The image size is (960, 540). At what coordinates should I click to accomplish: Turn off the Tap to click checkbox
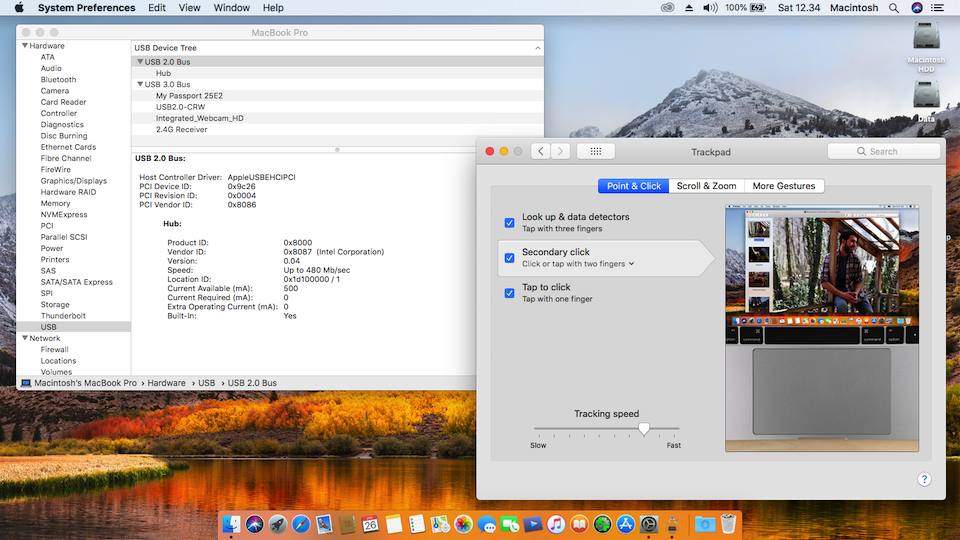[510, 292]
